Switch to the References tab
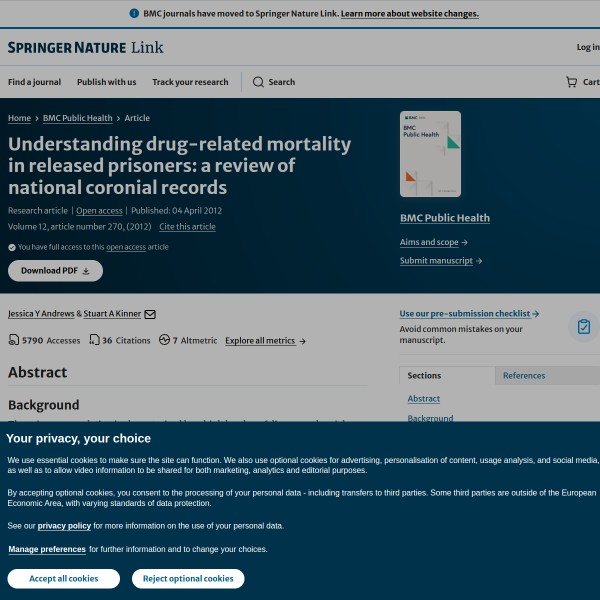The image size is (600, 600). [524, 376]
